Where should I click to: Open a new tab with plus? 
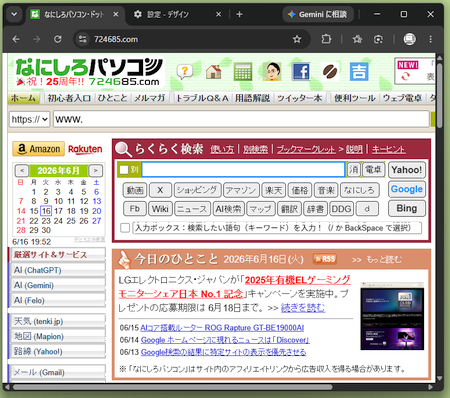pyautogui.click(x=239, y=14)
